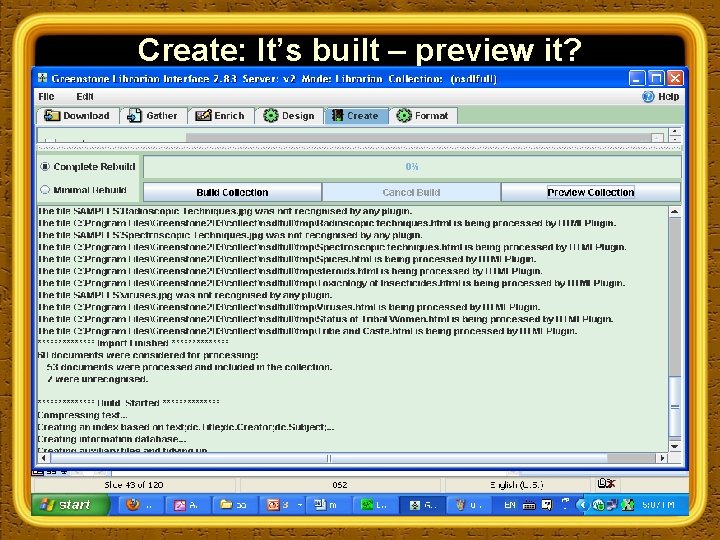This screenshot has height=540, width=720.
Task: Switch to the Gather tab
Action: pos(153,116)
